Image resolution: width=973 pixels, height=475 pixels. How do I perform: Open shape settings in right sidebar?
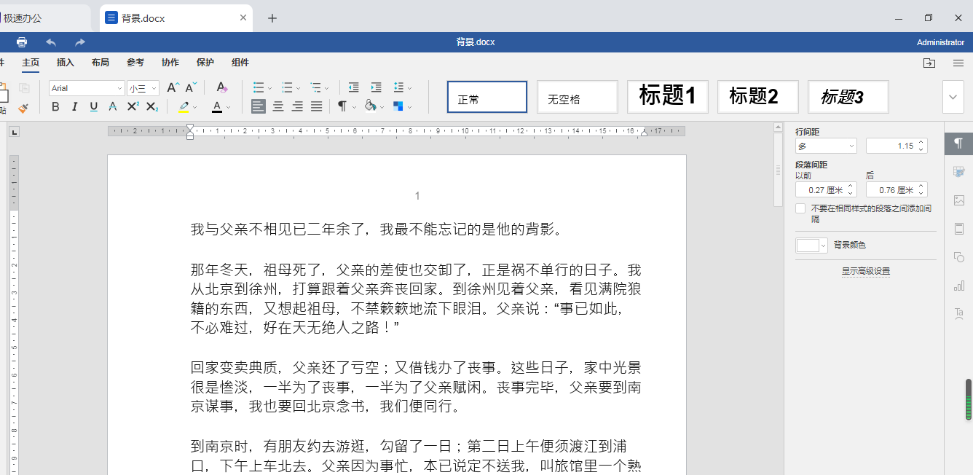(959, 257)
